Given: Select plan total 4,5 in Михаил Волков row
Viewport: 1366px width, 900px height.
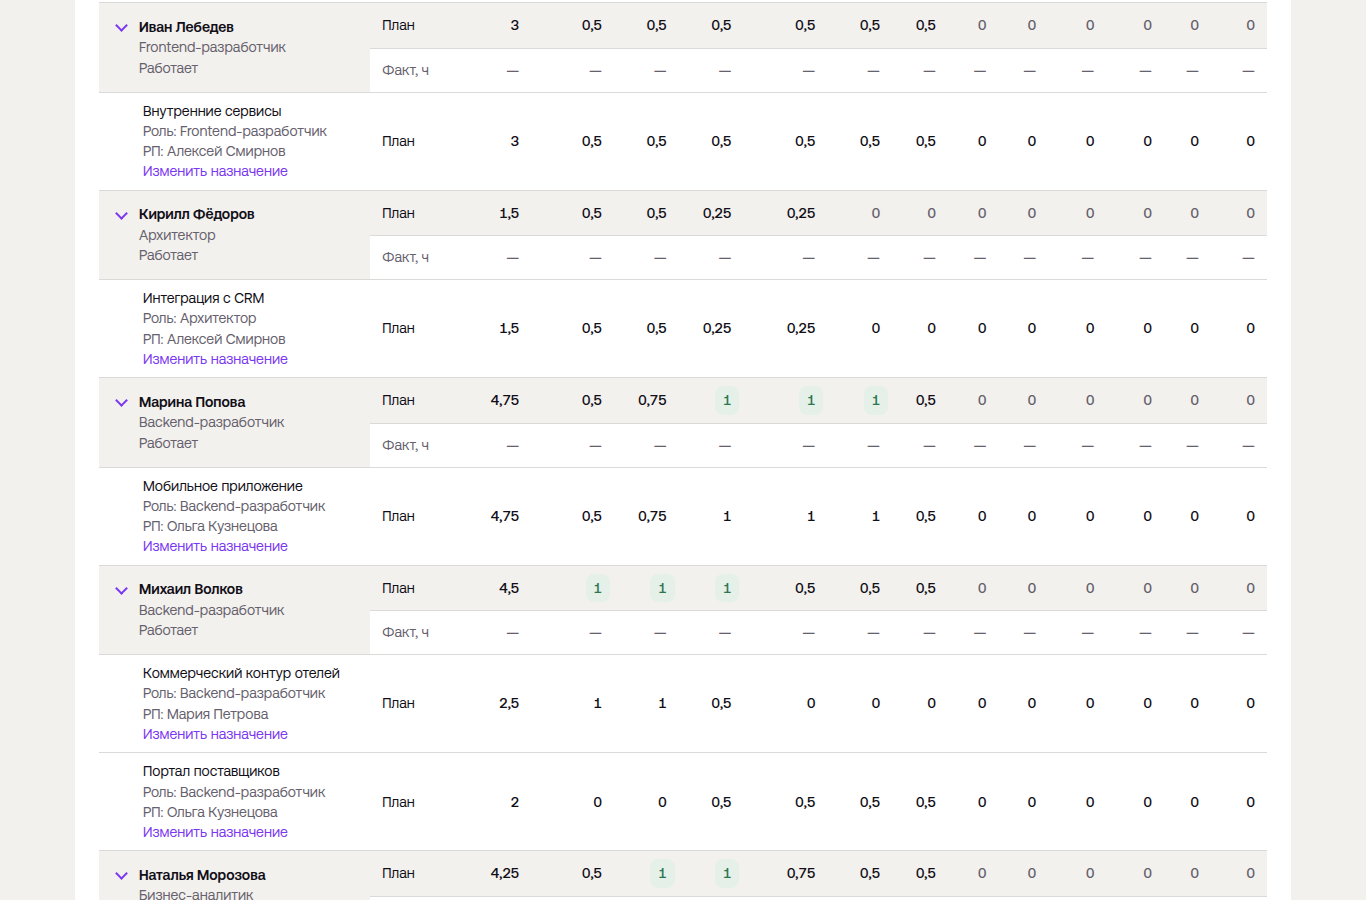Looking at the screenshot, I should click(x=509, y=588).
